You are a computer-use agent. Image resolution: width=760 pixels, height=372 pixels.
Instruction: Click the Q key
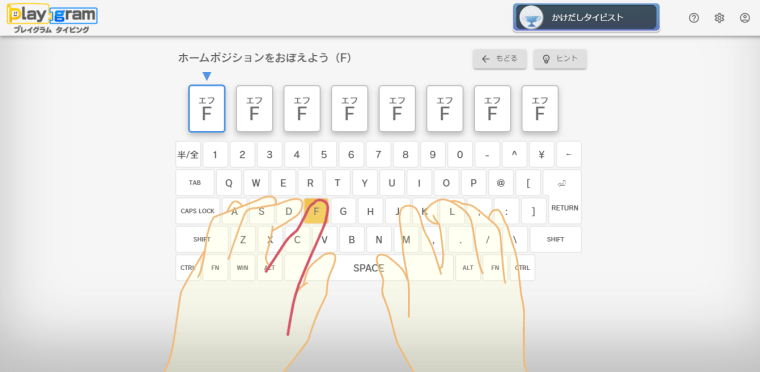pyautogui.click(x=229, y=183)
